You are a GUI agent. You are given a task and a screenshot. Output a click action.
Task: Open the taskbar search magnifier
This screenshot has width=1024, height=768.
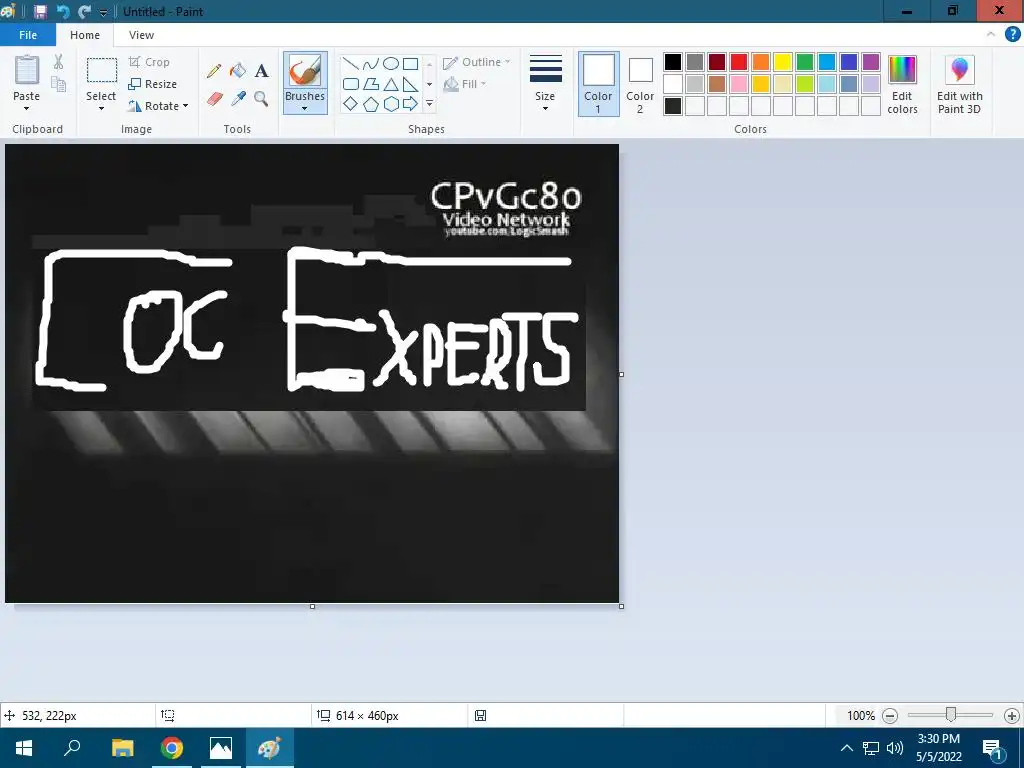[72, 748]
